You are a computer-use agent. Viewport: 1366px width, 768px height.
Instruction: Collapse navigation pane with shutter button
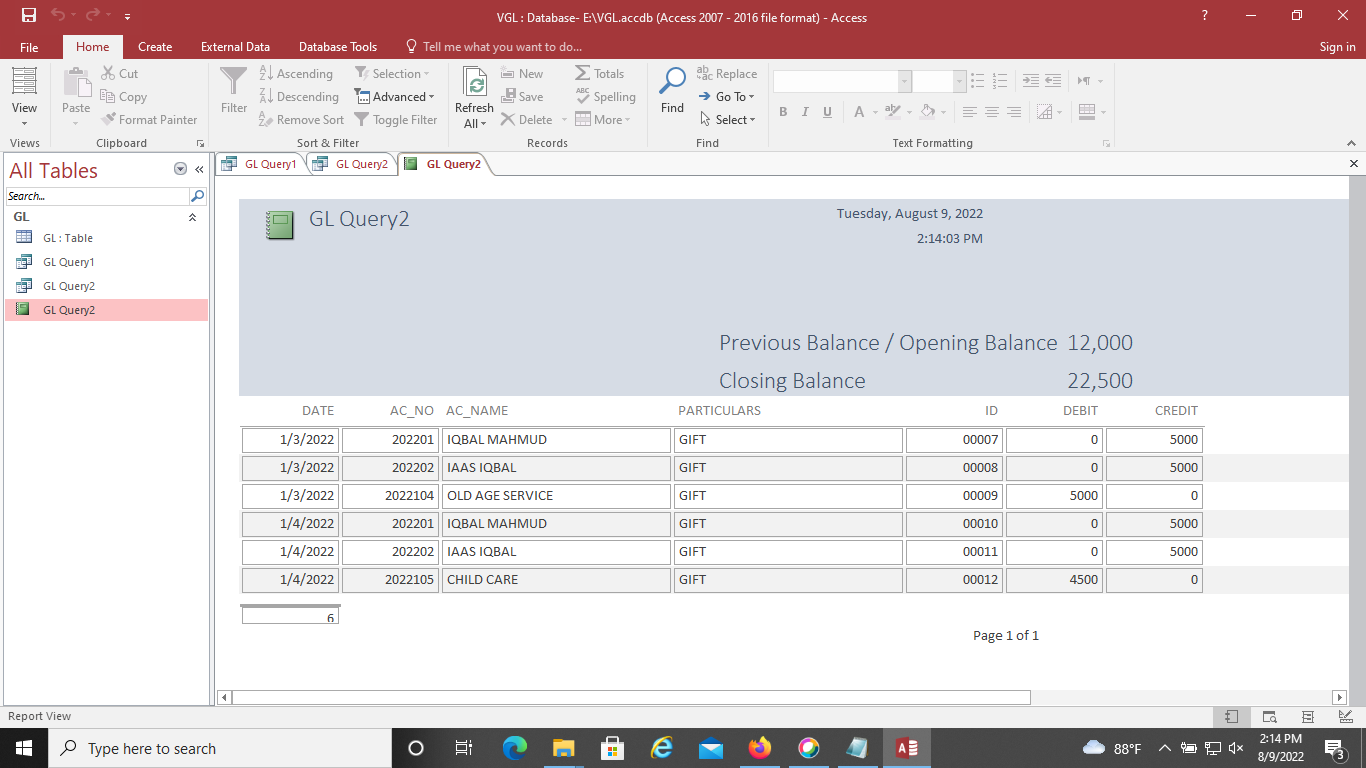pos(199,170)
